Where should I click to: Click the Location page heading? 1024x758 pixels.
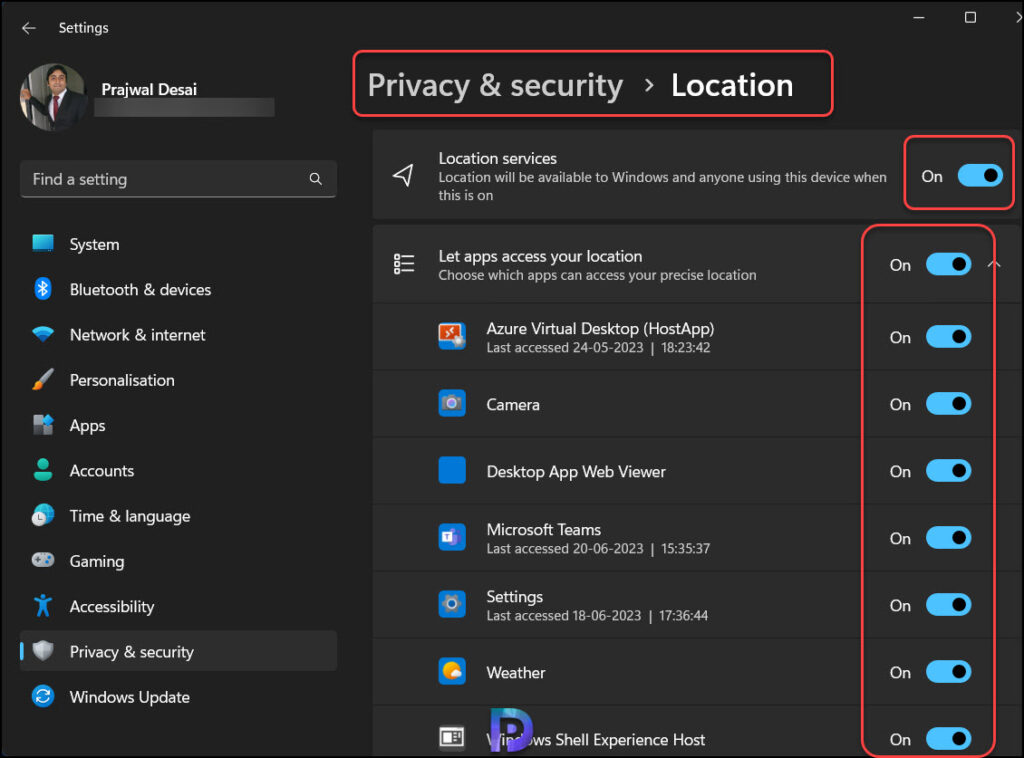click(x=732, y=86)
